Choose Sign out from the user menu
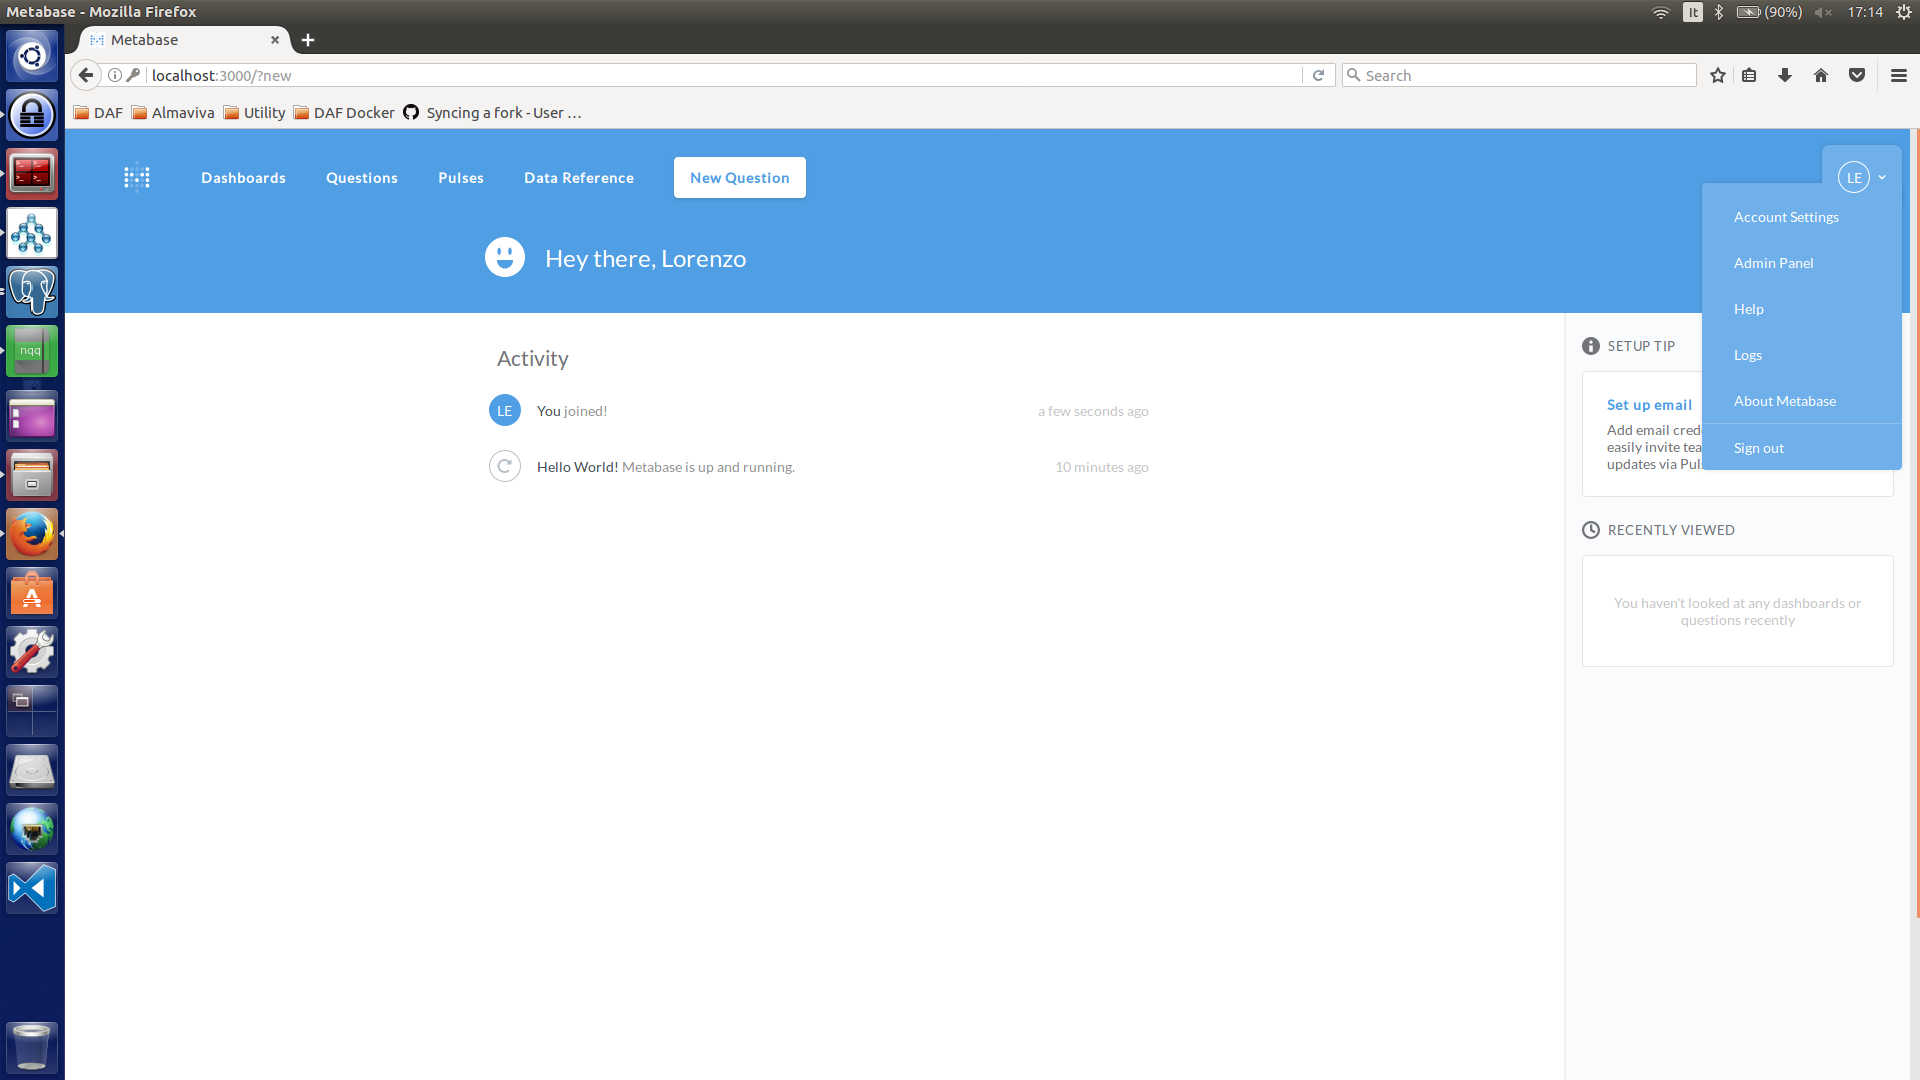 pos(1758,448)
